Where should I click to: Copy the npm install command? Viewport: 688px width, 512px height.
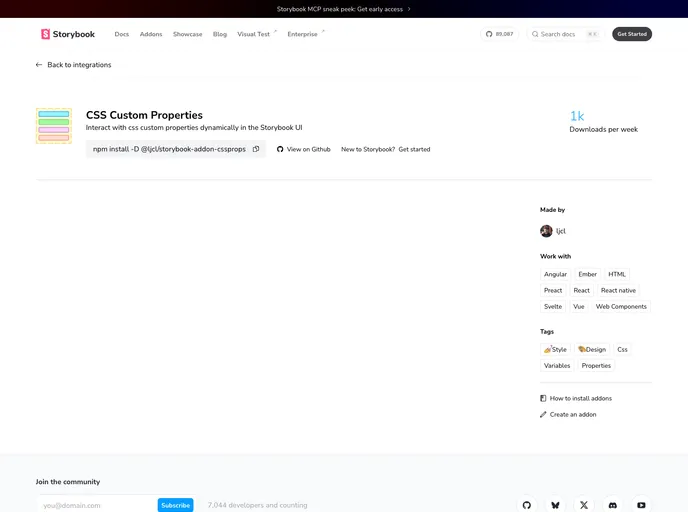click(256, 149)
